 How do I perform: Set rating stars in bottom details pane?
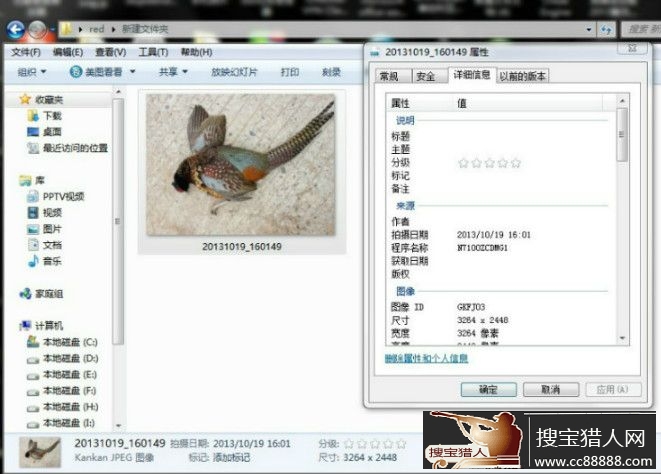pyautogui.click(x=375, y=444)
